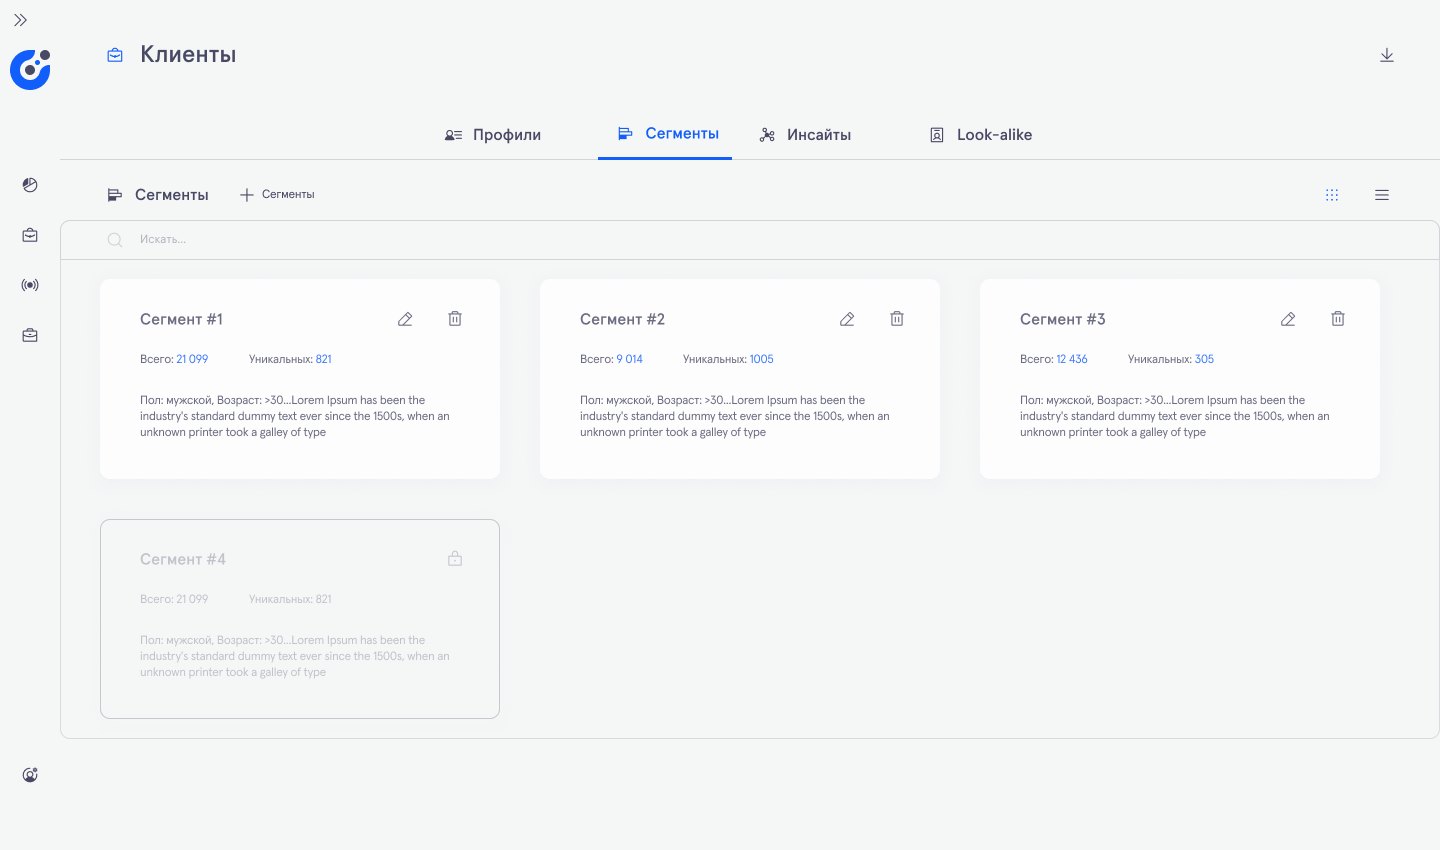Viewport: 1440px width, 850px height.
Task: Click the download icon in header
Action: tap(1387, 55)
